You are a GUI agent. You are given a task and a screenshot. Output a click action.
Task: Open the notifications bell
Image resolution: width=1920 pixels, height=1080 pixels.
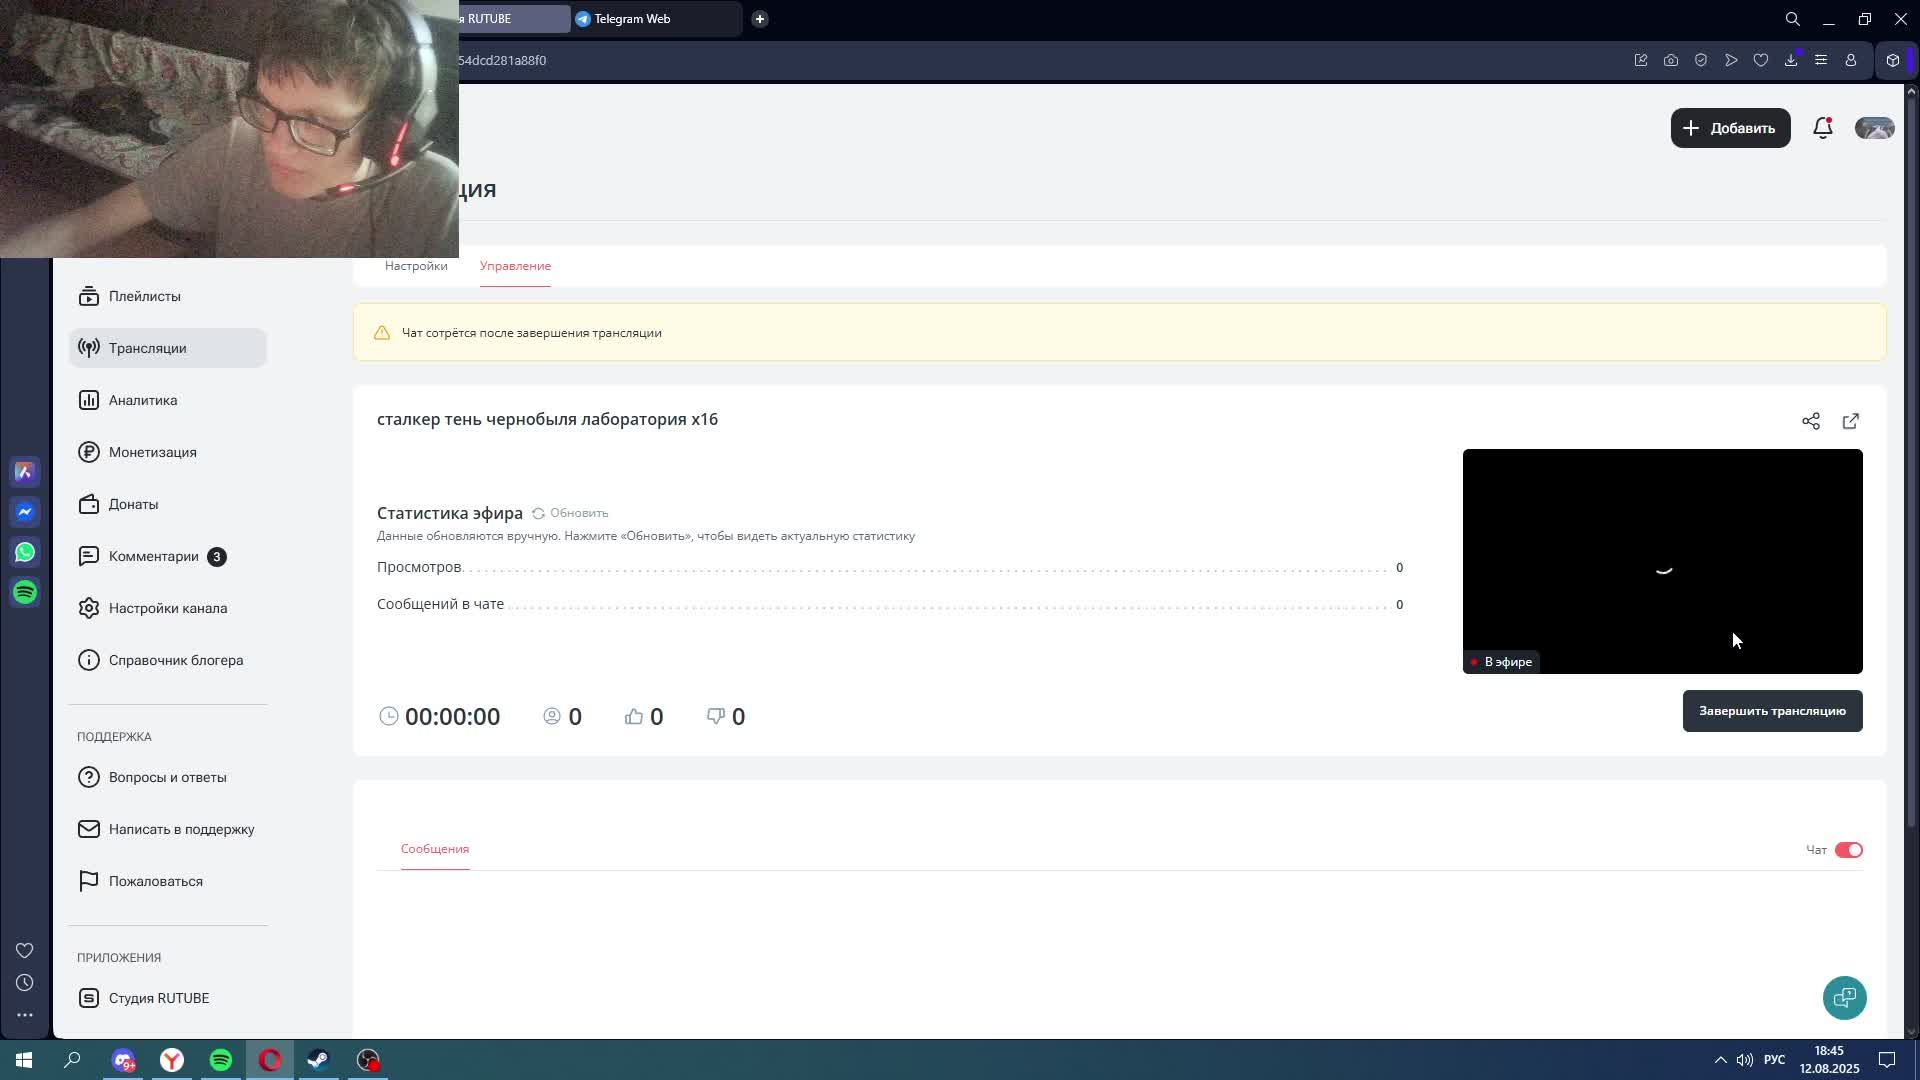coord(1822,128)
